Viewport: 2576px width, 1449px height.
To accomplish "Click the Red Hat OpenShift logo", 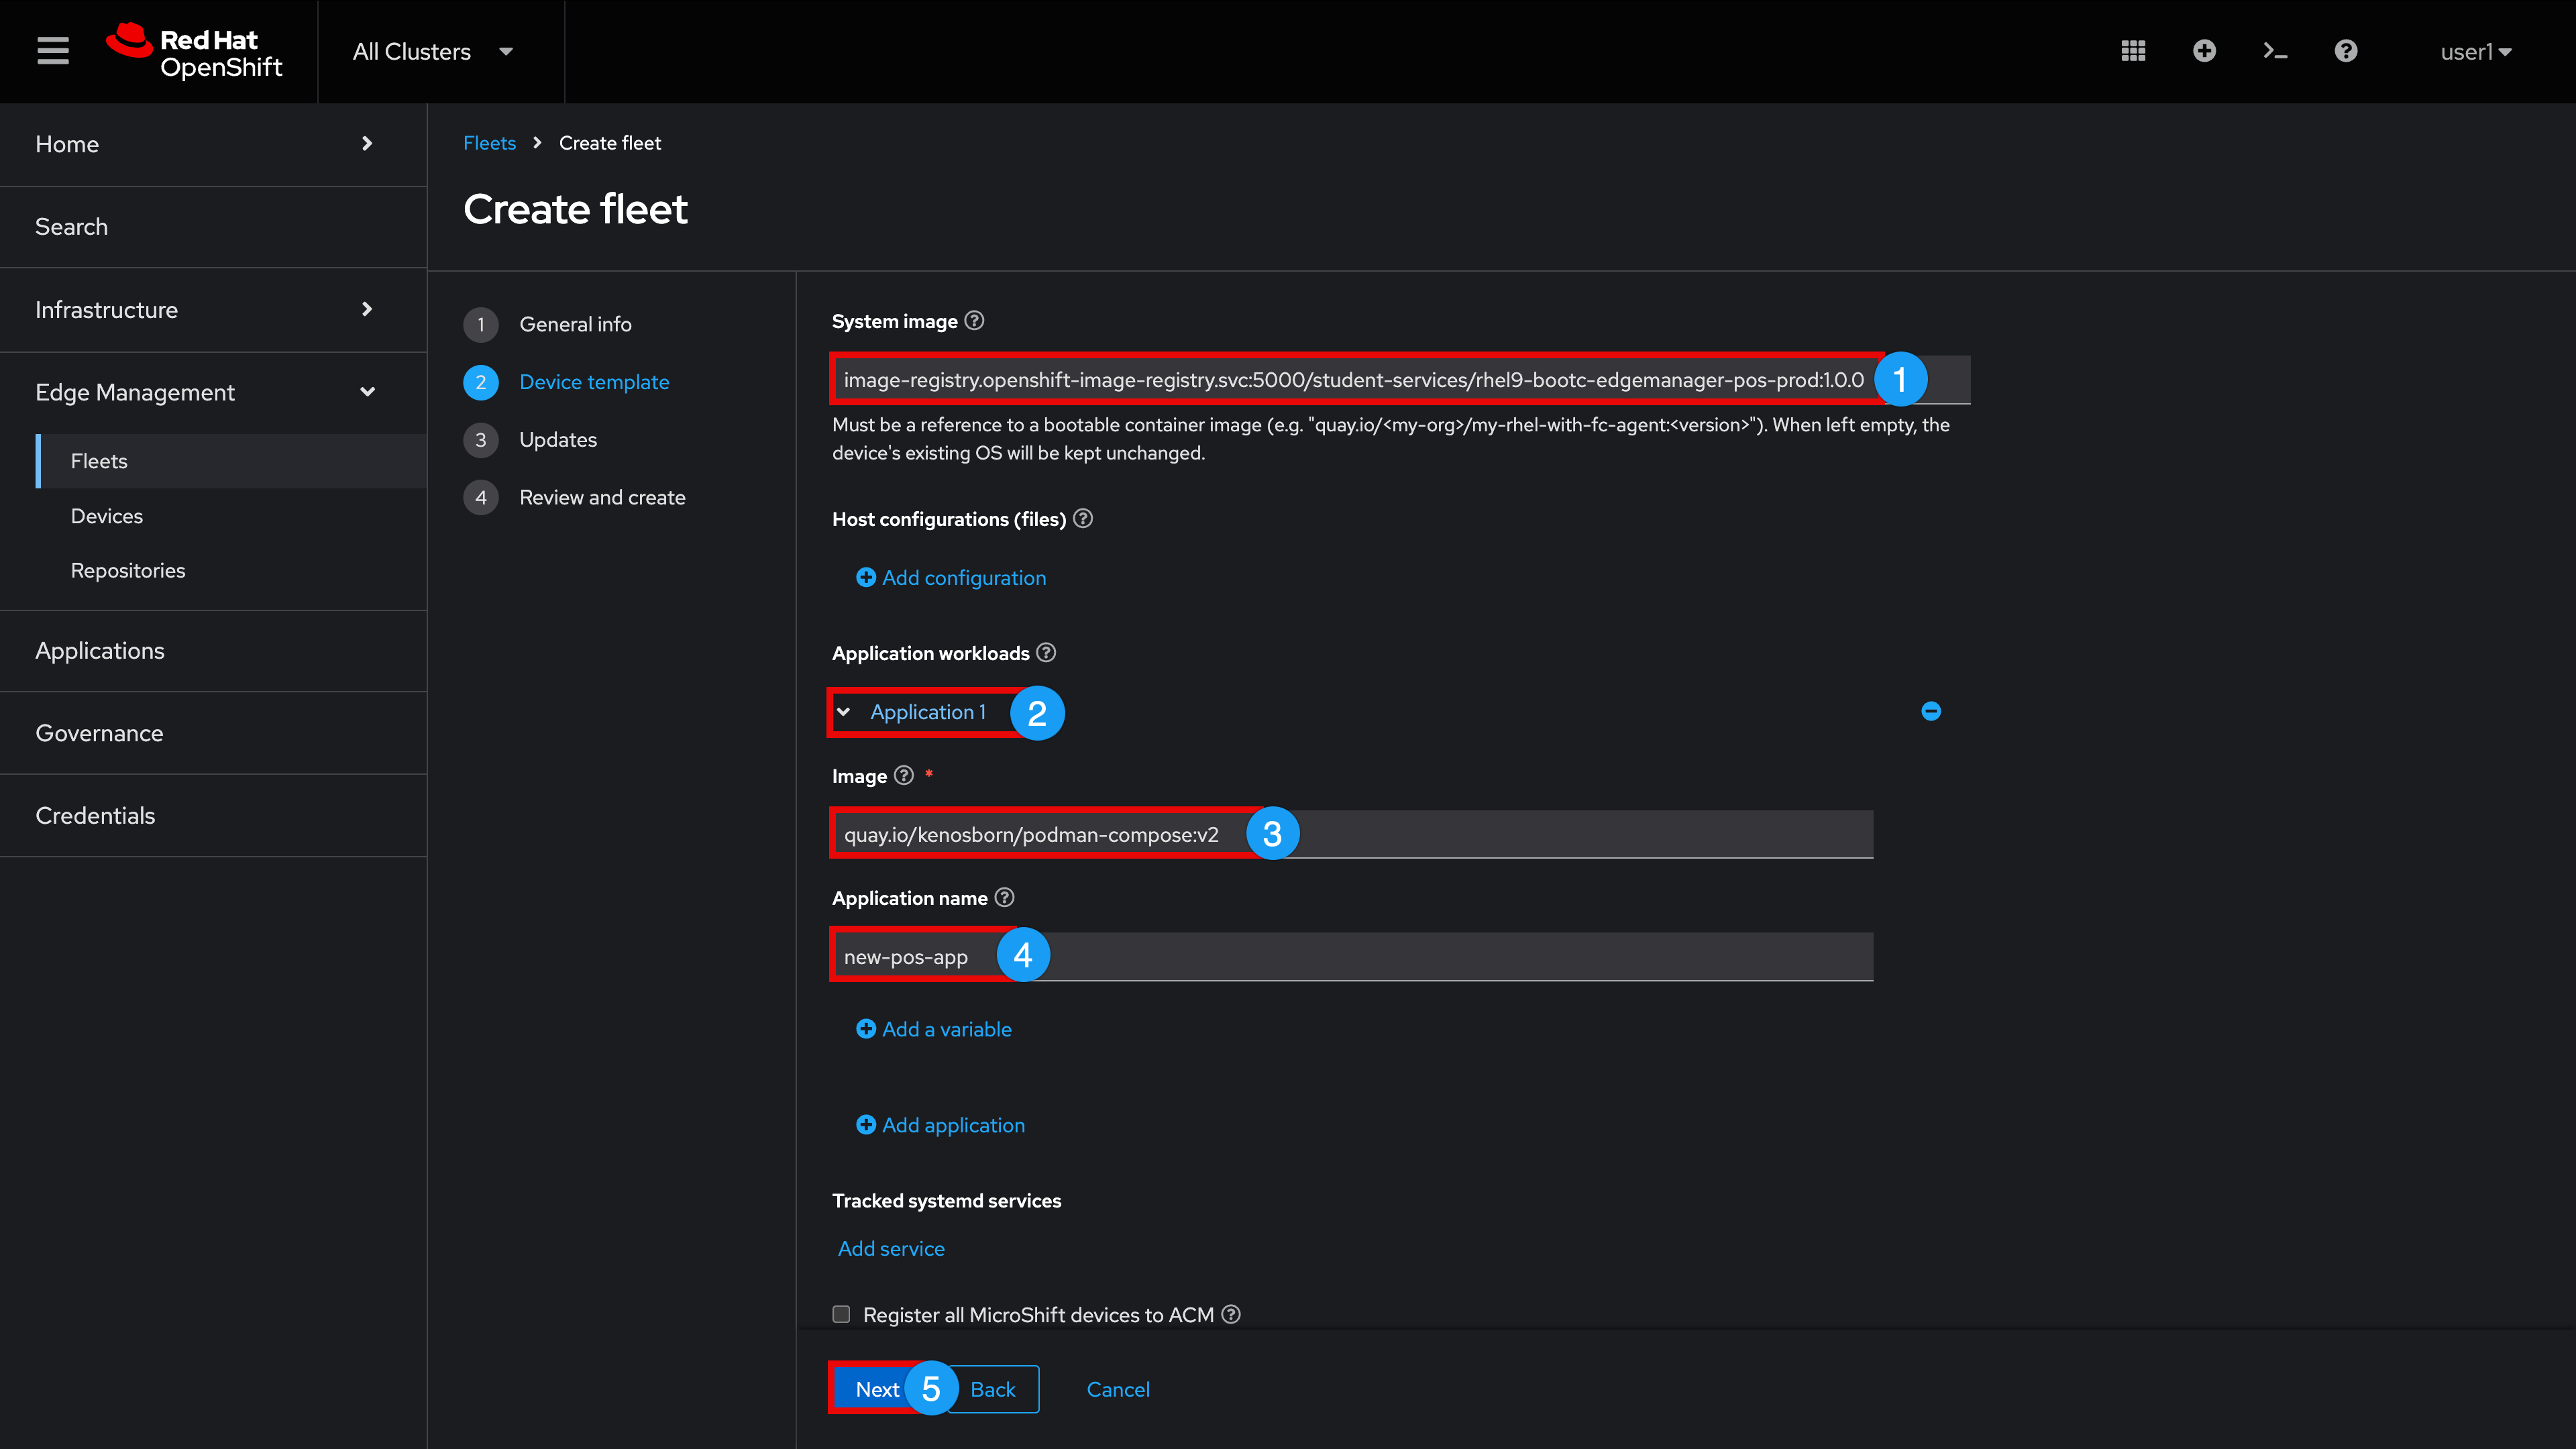I will point(195,51).
